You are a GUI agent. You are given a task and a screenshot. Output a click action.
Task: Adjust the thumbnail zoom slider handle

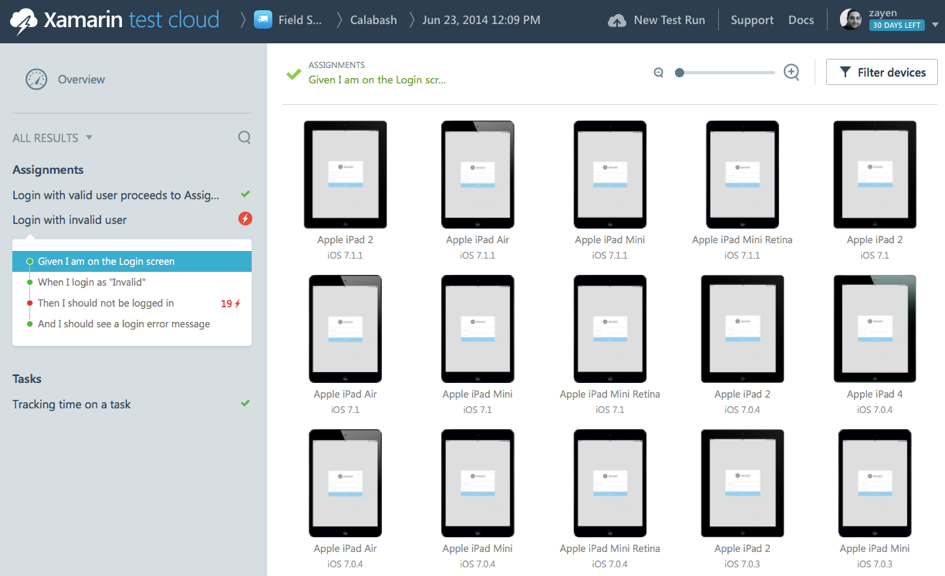[679, 72]
